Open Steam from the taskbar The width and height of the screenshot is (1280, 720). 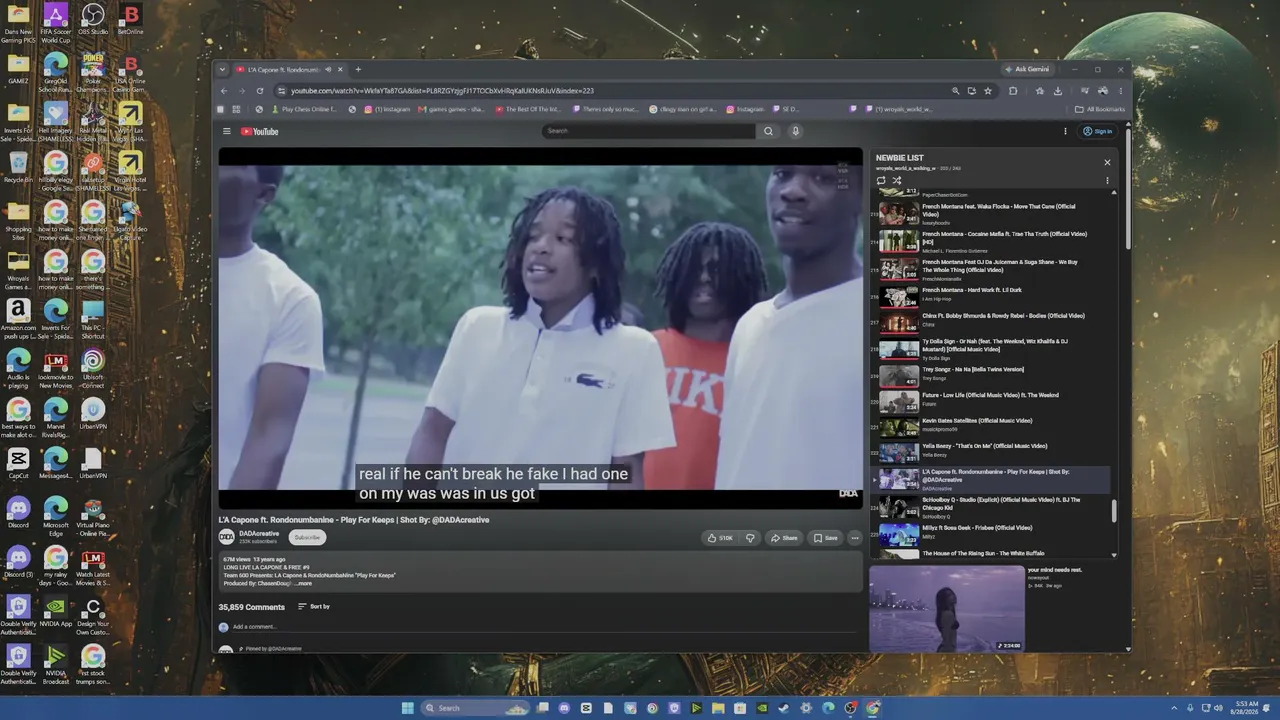tap(784, 708)
